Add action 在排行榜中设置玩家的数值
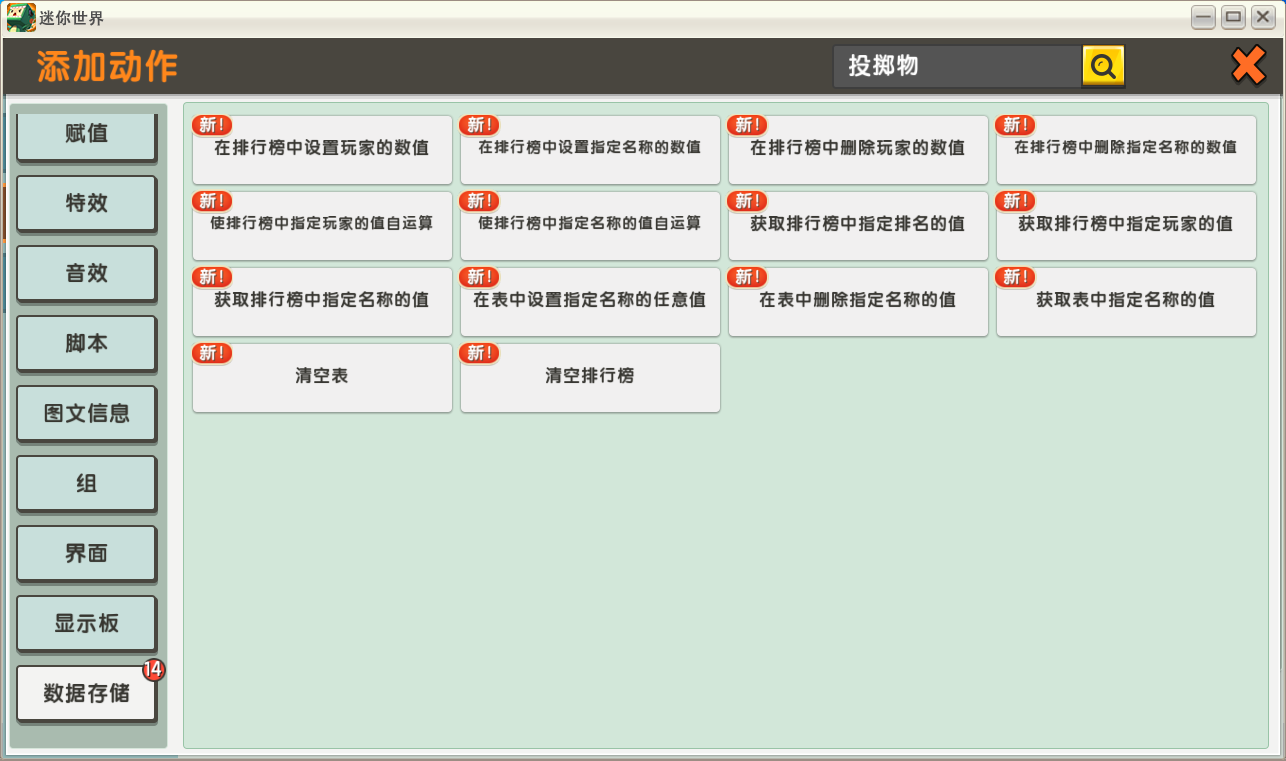Viewport: 1286px width, 761px height. click(322, 150)
